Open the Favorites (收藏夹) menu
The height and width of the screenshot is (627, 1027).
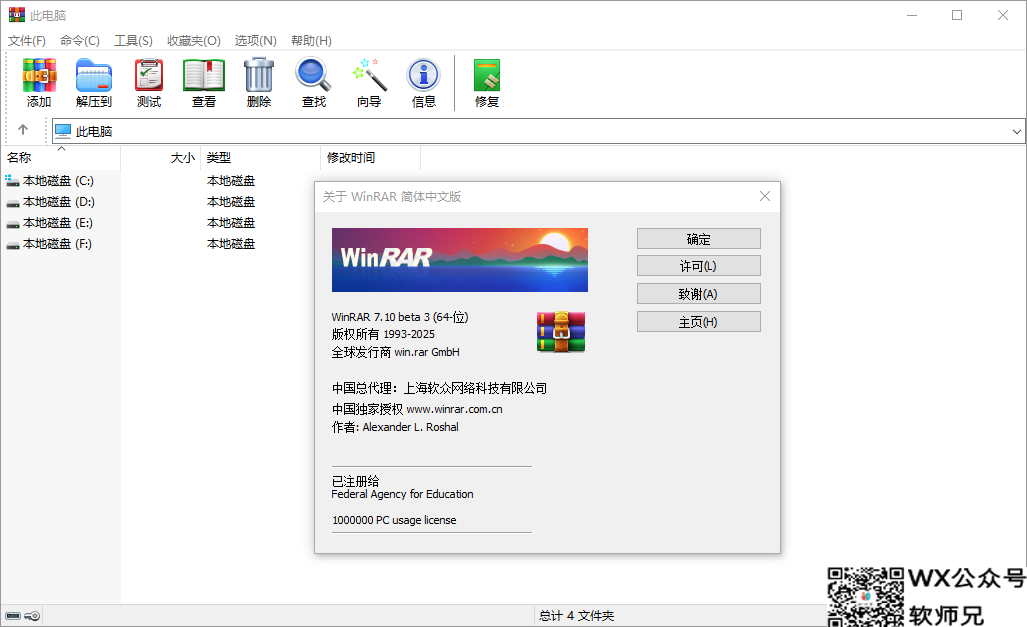[x=193, y=40]
